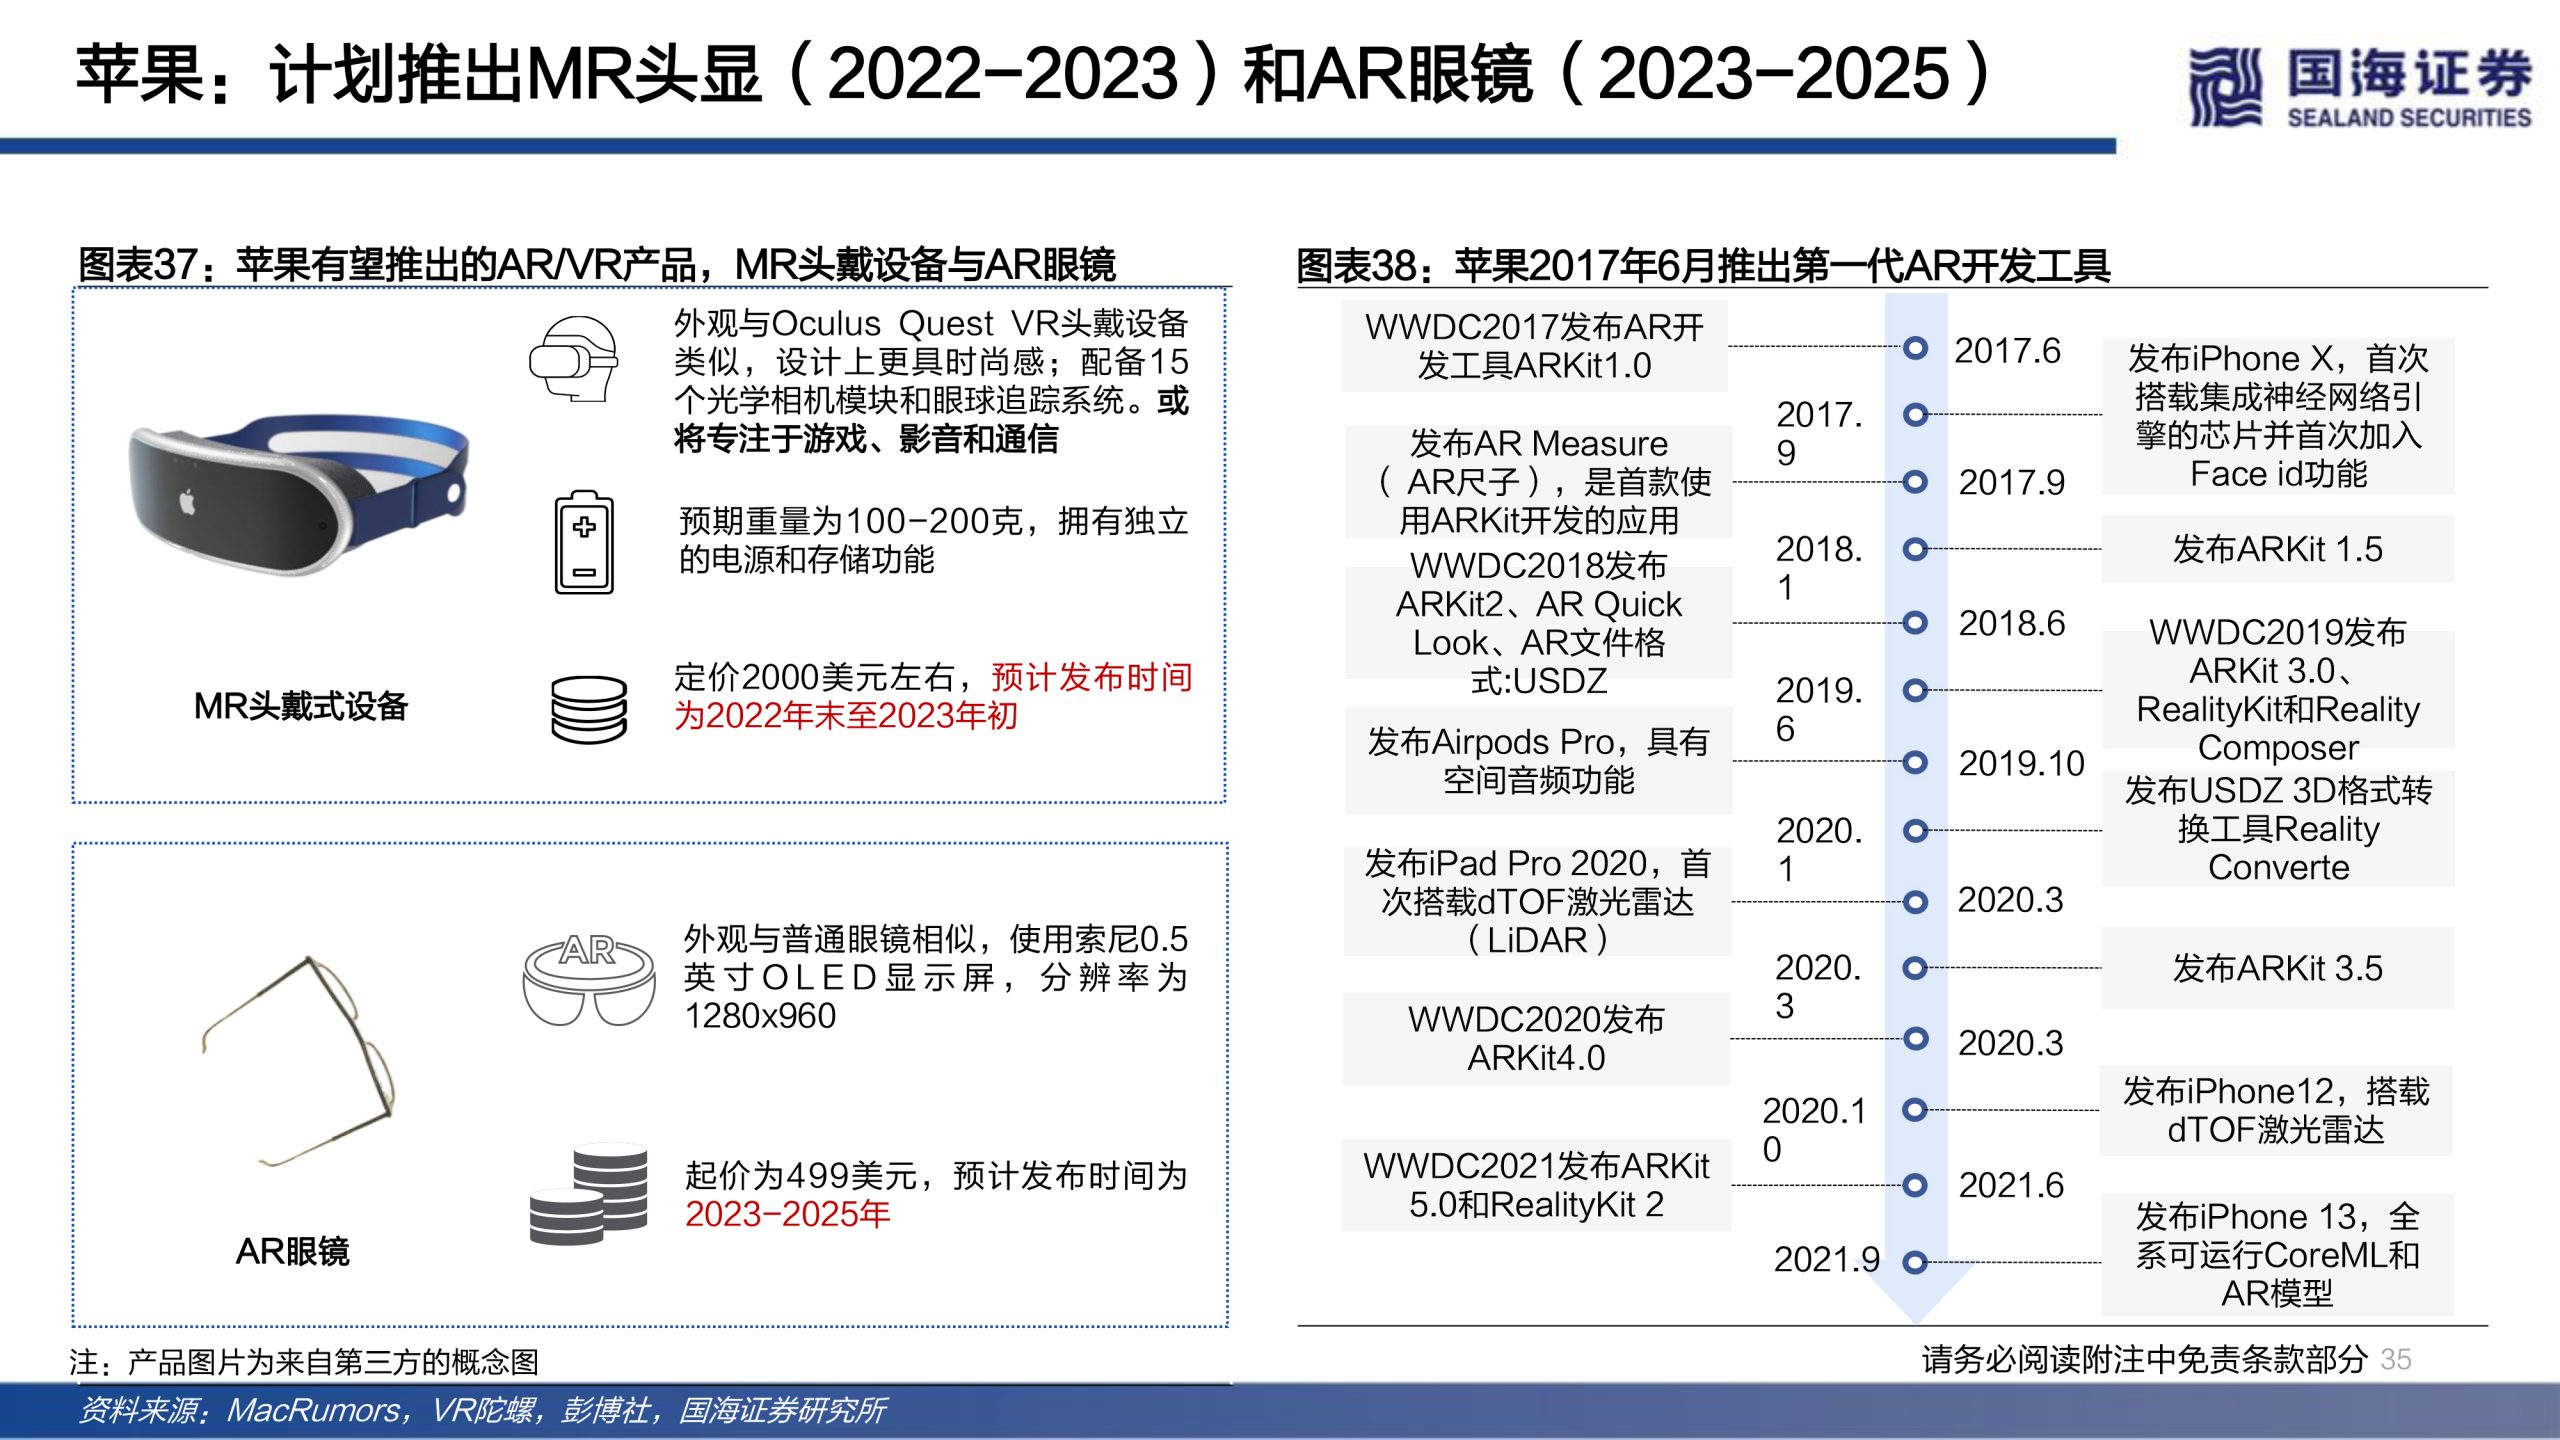Click the WWDC2017发布AR开发工具ARKit1.0 box
2560x1440 pixels.
click(x=1534, y=346)
